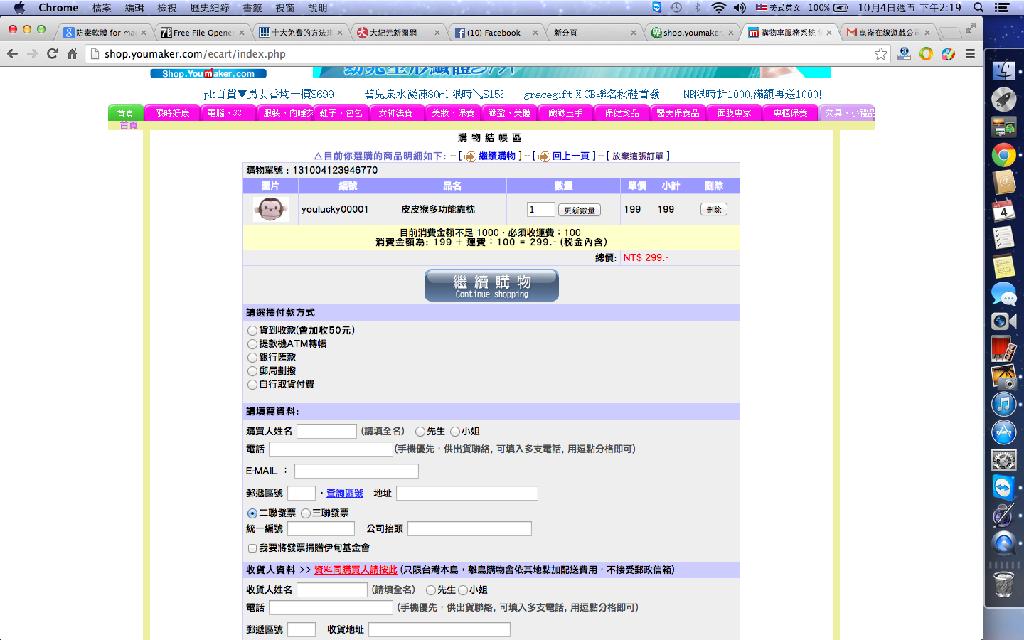1024x640 pixels.
Task: Bookmark this page with the star icon
Action: click(881, 54)
